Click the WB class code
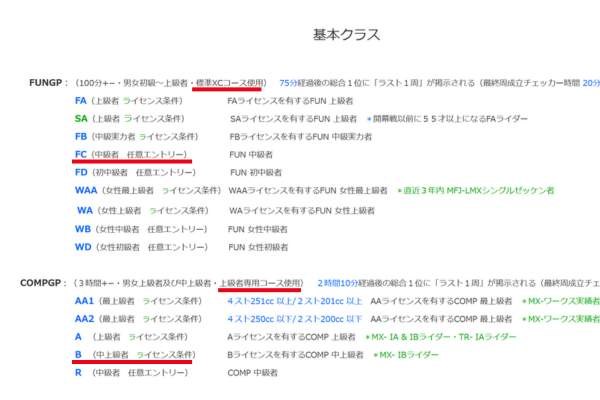 tap(83, 229)
